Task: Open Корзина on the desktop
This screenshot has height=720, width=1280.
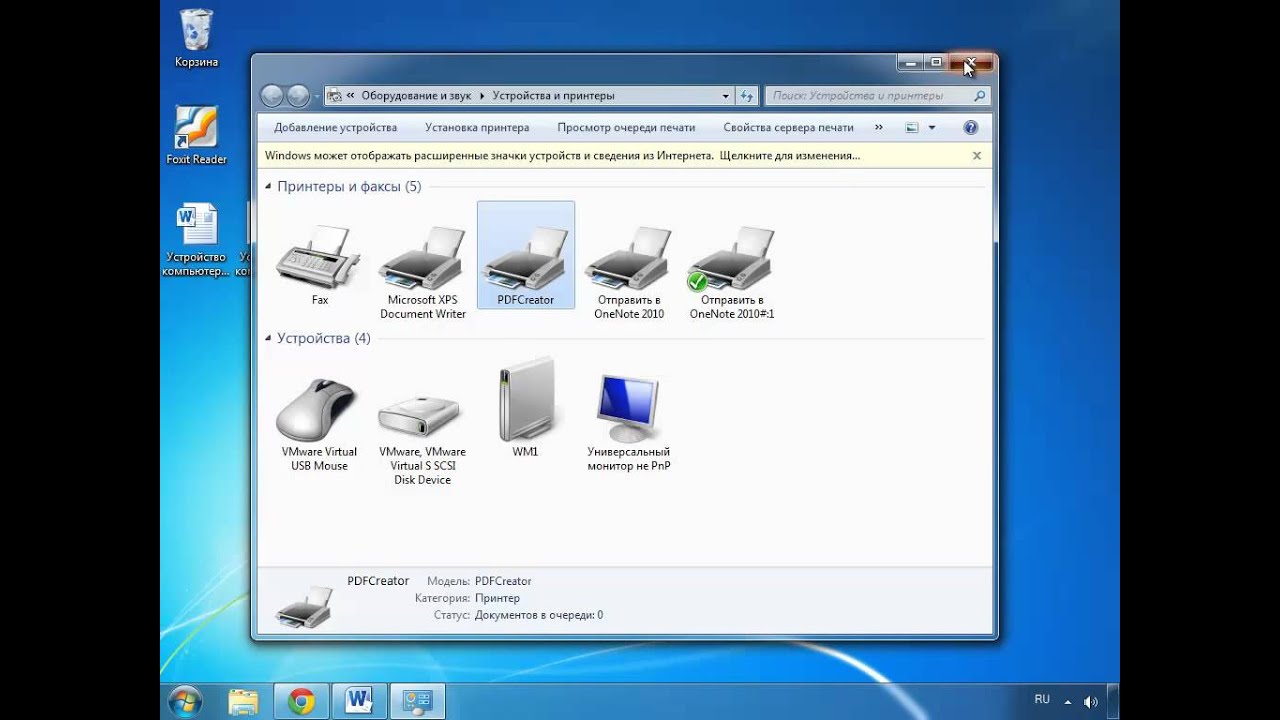Action: 196,38
